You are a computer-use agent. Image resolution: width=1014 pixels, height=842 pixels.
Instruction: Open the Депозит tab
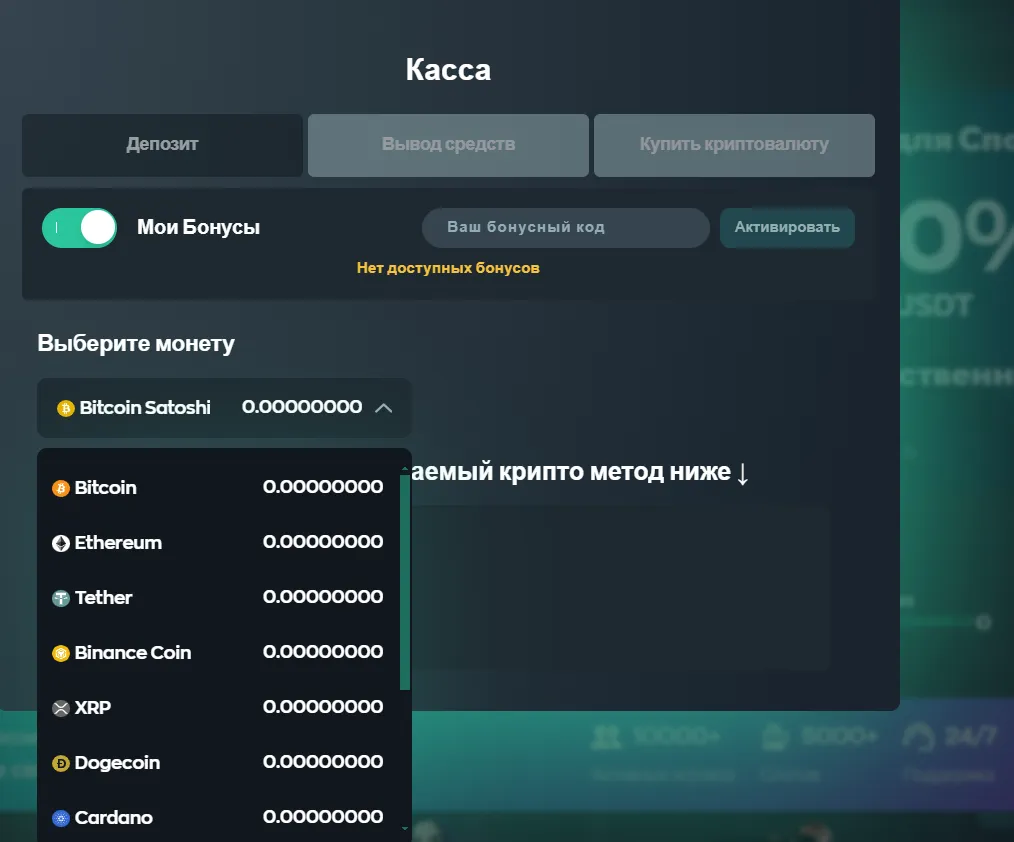[162, 145]
